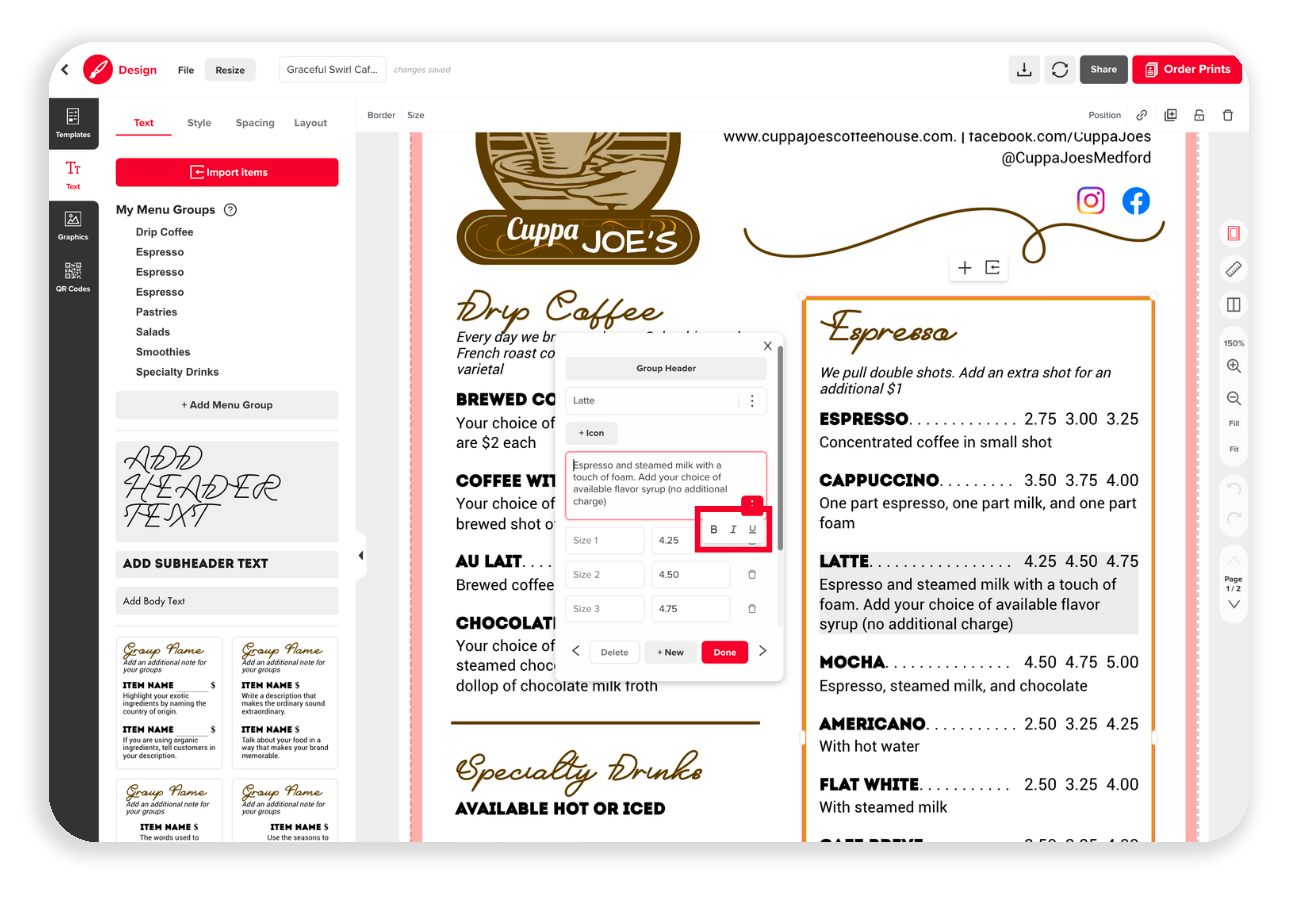This screenshot has height=900, width=1300.
Task: Click the Facebook icon on the menu
Action: coord(1136,201)
